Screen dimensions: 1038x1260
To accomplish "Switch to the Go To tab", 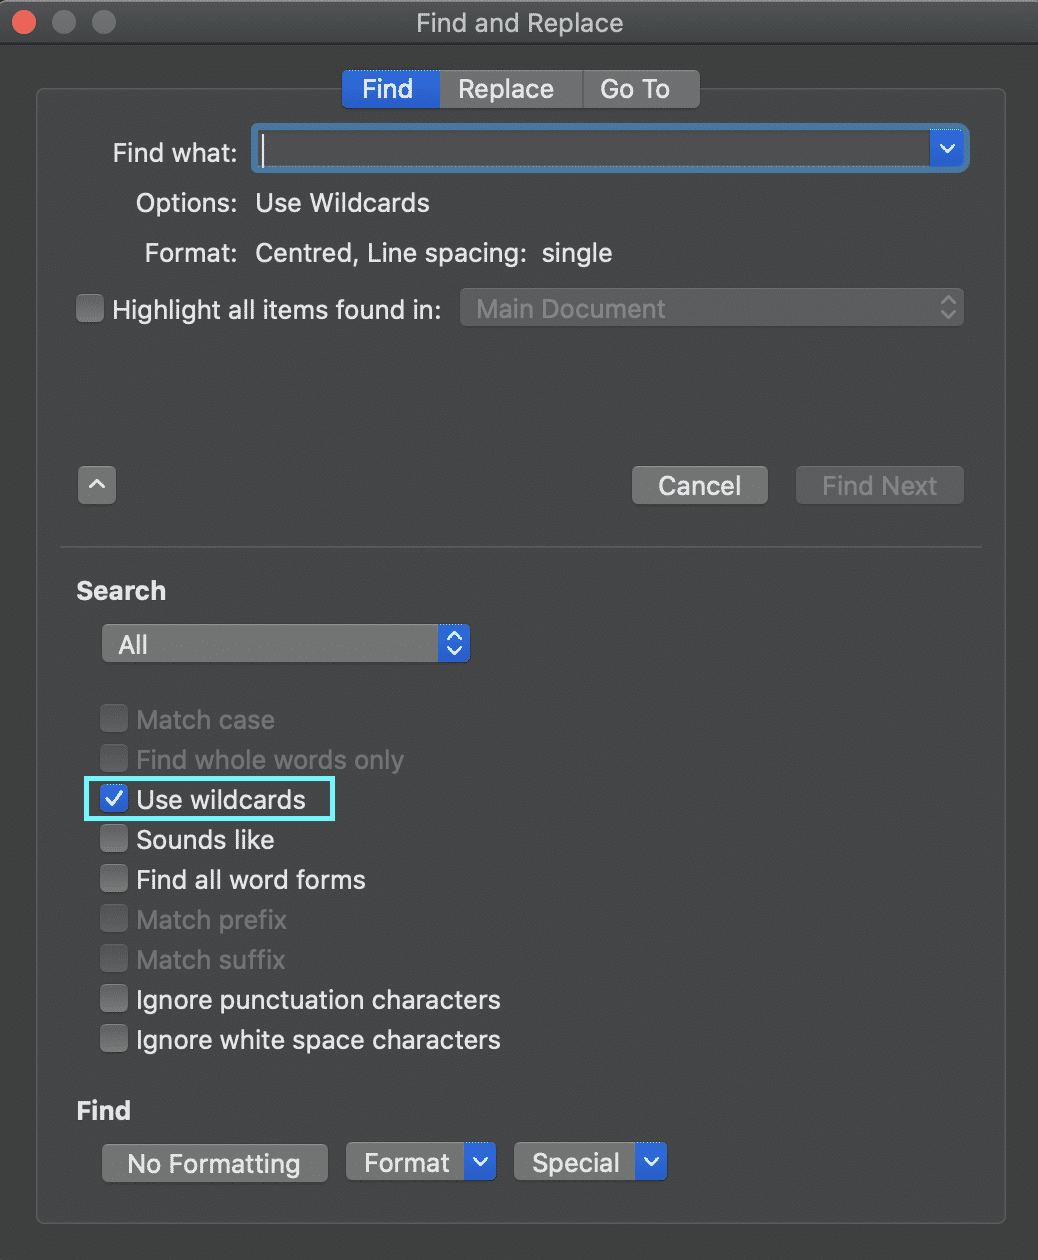I will pos(635,89).
